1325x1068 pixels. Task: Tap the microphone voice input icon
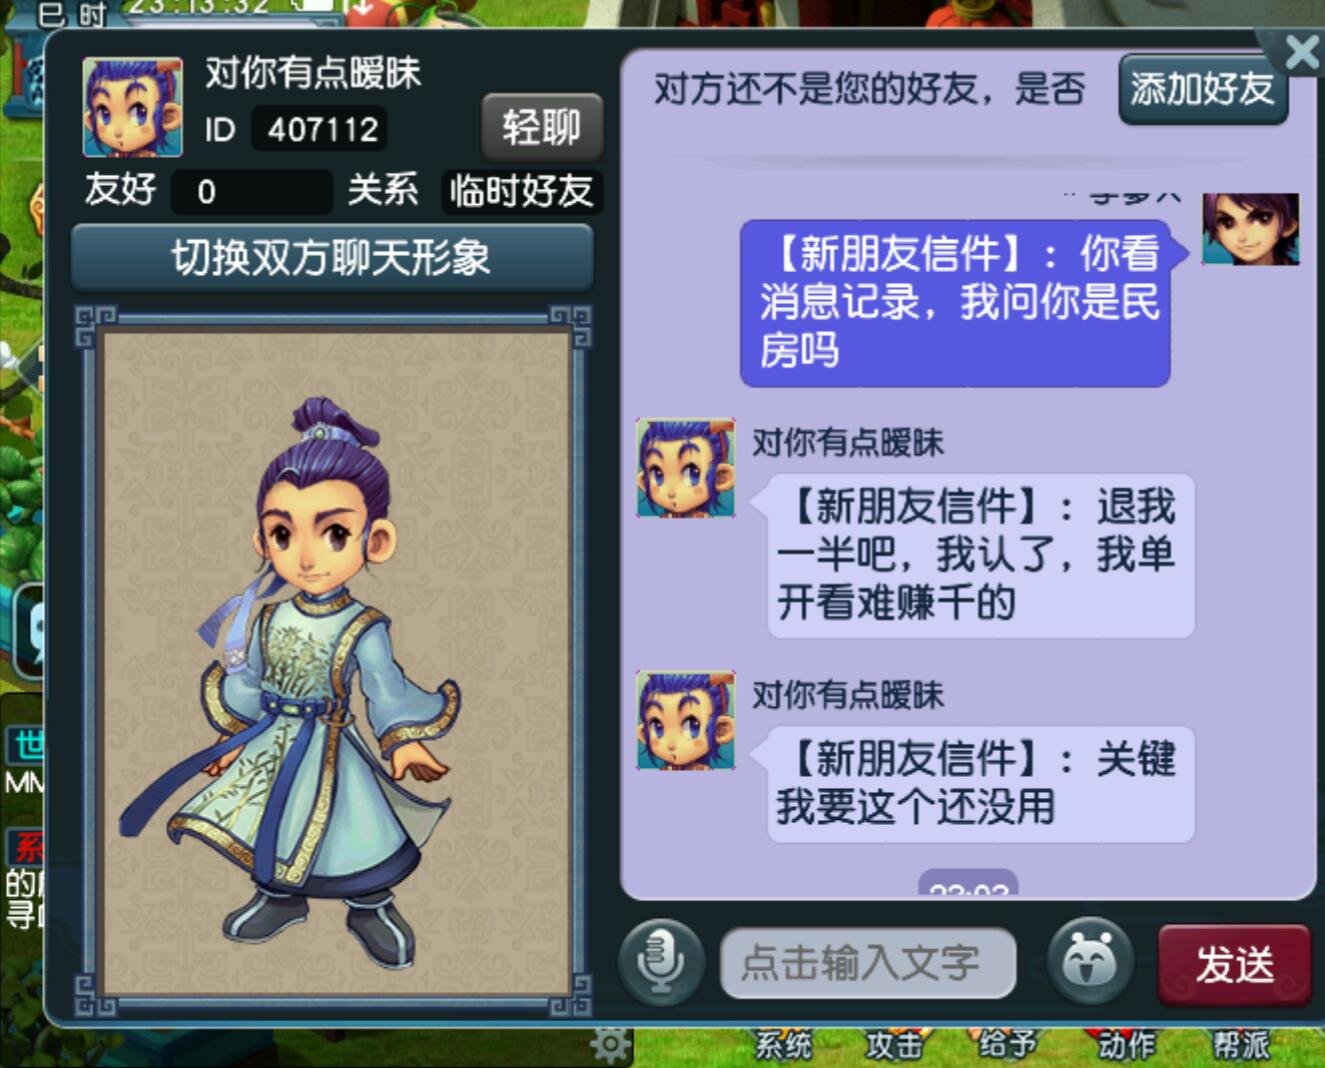[661, 962]
